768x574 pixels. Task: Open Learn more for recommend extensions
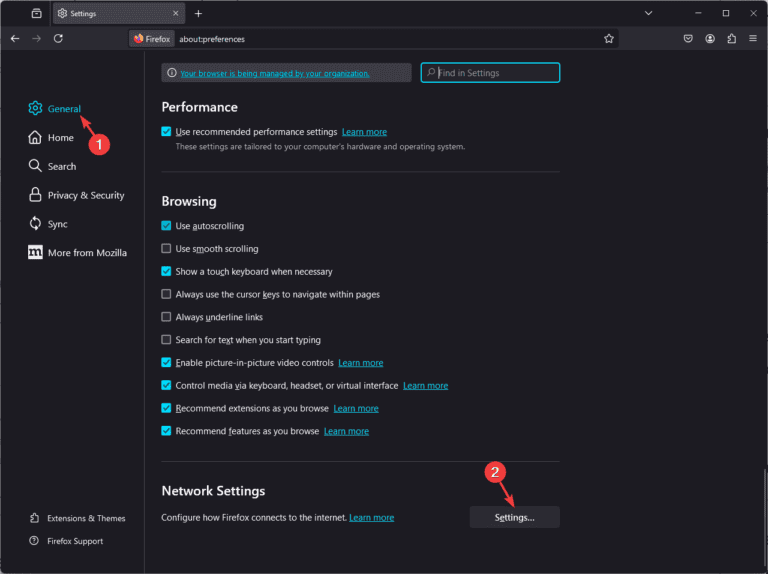point(356,408)
